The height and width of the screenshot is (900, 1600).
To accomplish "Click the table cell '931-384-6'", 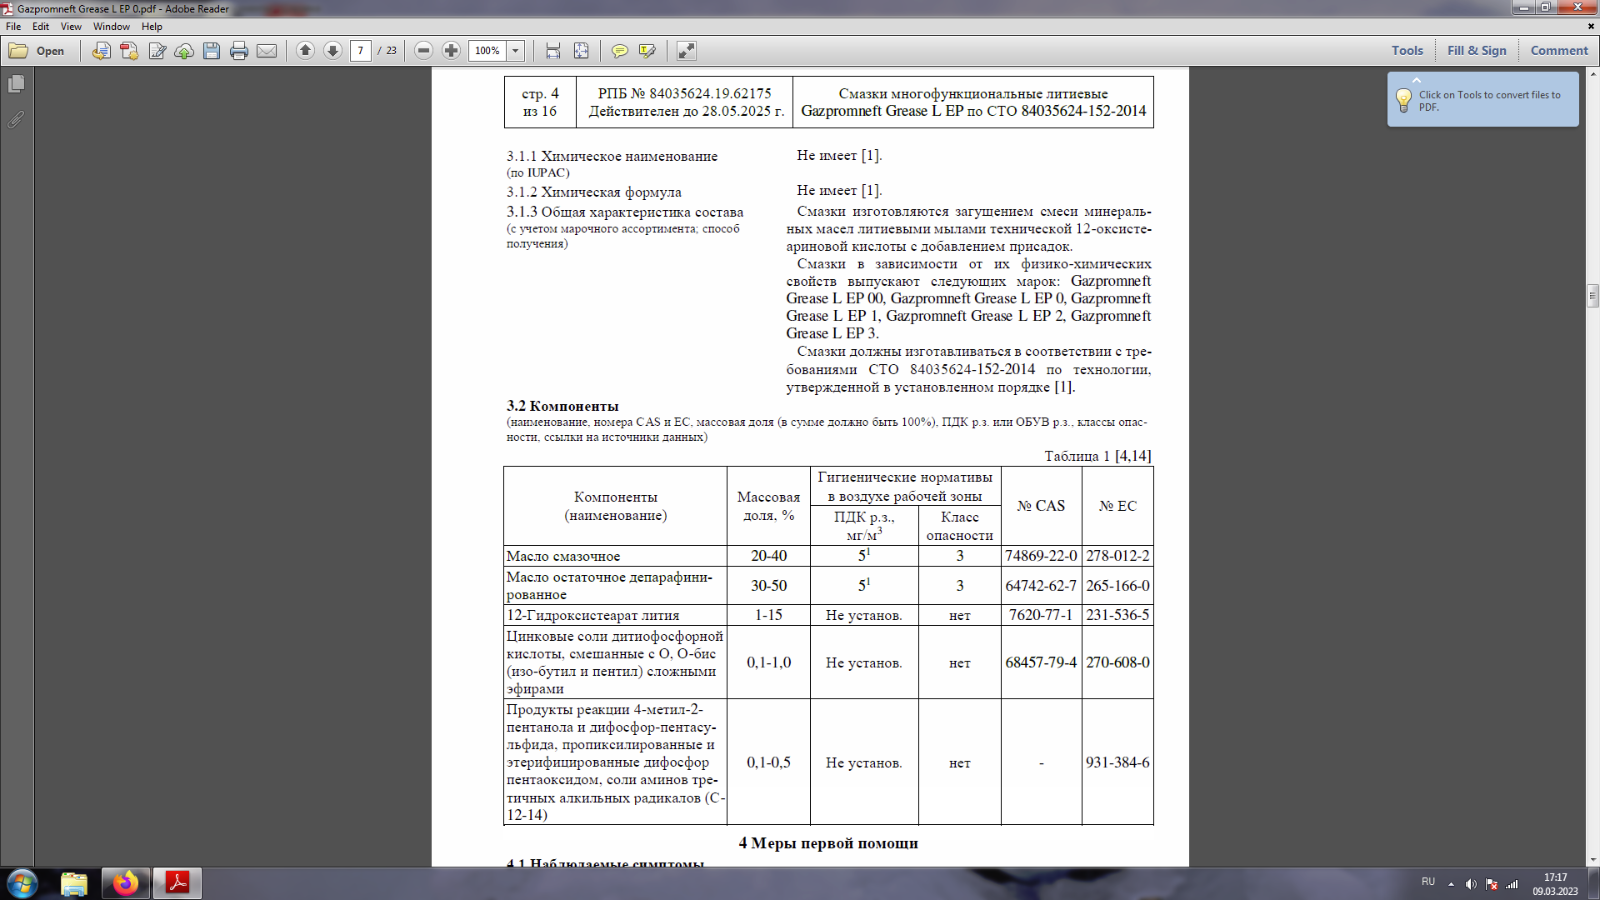I will (1117, 762).
